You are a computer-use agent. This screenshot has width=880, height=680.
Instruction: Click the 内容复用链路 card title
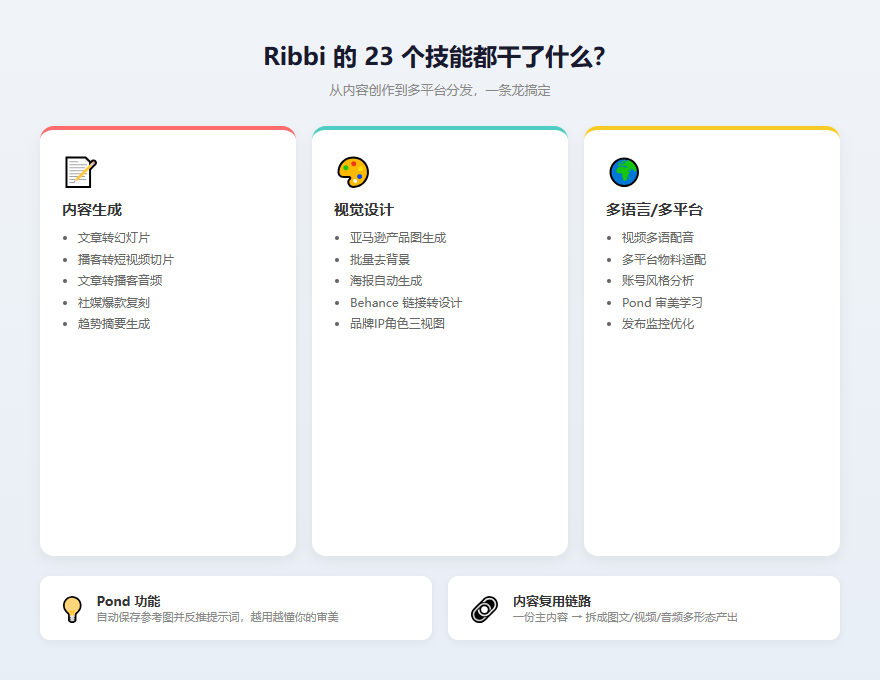tap(552, 601)
